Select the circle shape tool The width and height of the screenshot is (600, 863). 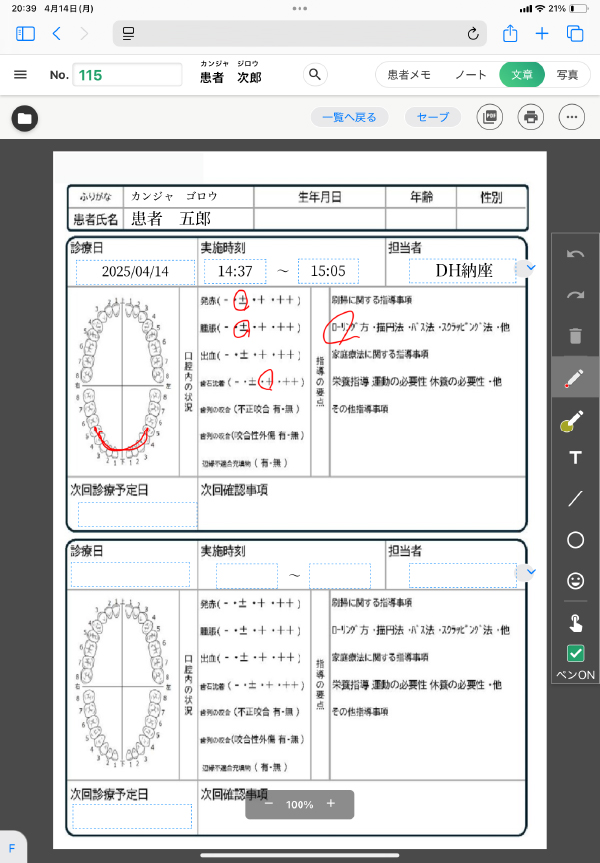pos(575,540)
